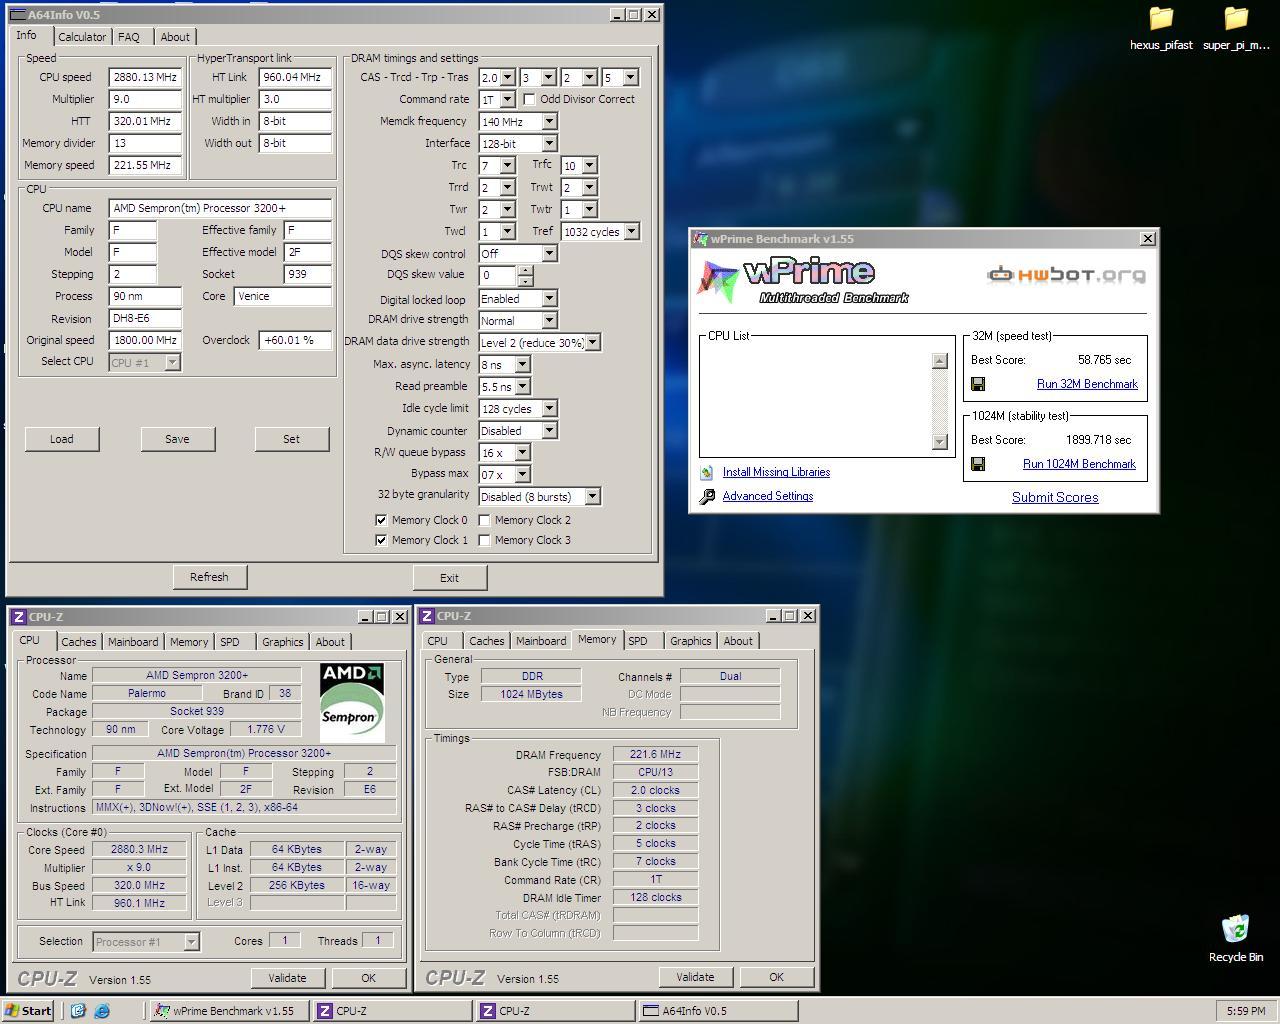
Task: Open Graphics tab in Memory CPU-Z window
Action: [x=691, y=641]
